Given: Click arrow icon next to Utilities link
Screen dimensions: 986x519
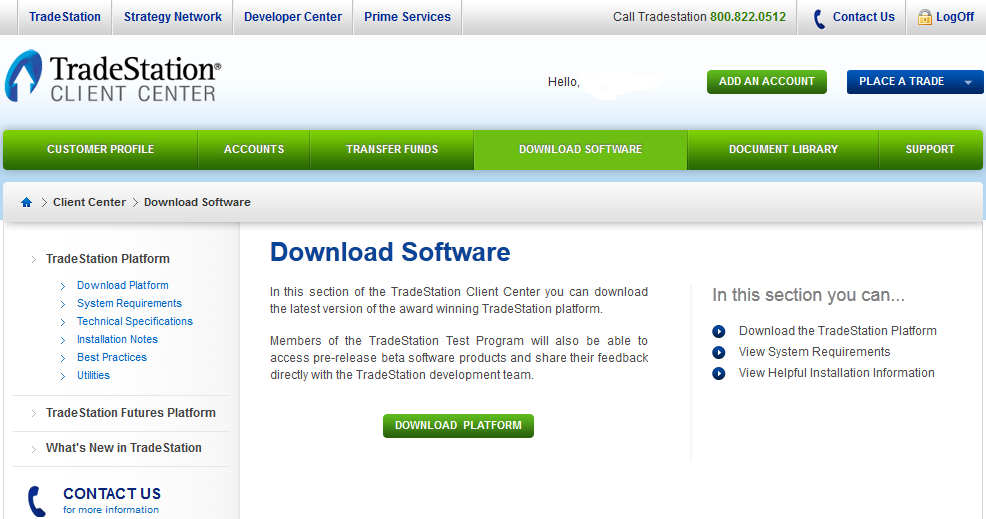Looking at the screenshot, I should pos(63,376).
